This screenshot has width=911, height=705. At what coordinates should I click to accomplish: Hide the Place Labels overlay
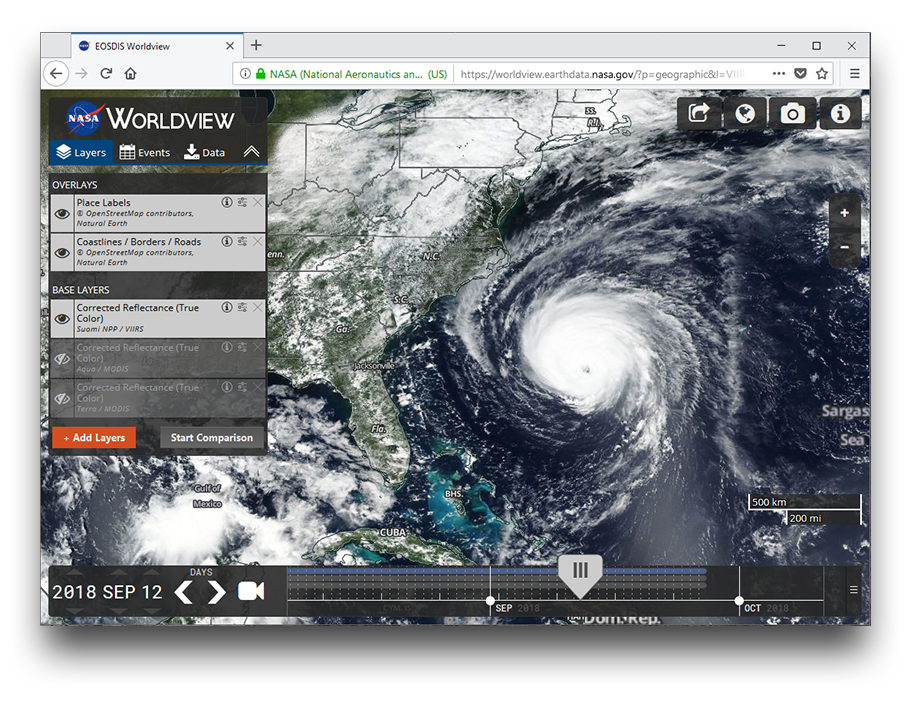(x=62, y=214)
